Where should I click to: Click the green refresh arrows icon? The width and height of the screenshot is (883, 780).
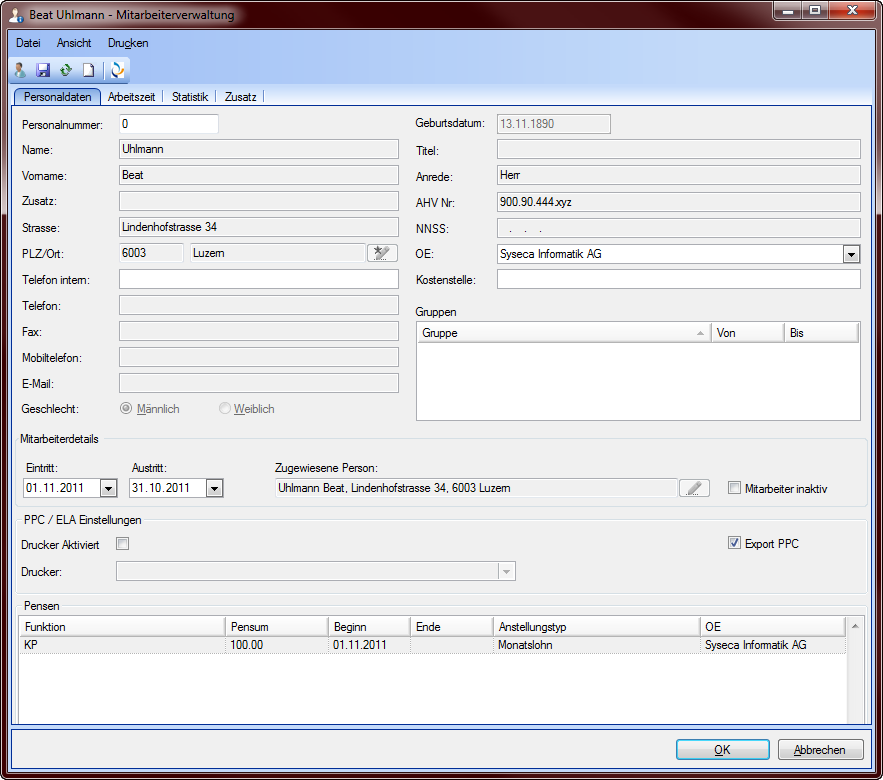point(66,70)
